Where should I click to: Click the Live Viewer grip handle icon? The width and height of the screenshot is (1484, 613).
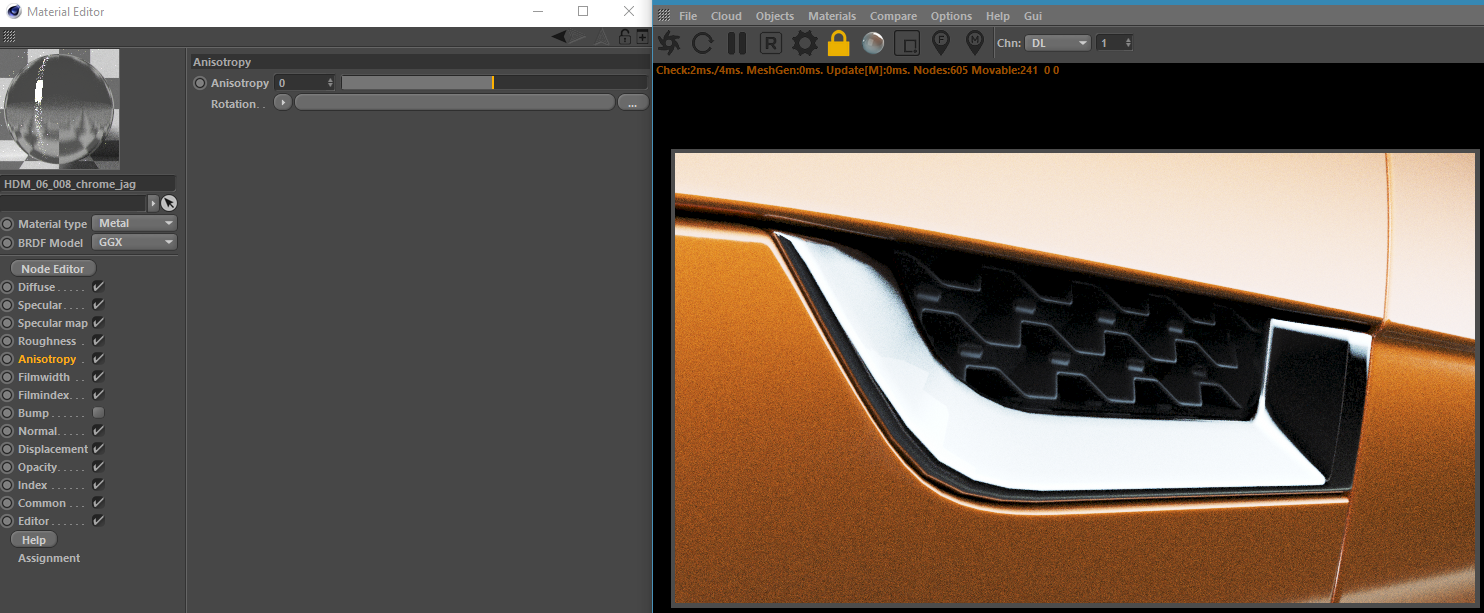point(664,16)
